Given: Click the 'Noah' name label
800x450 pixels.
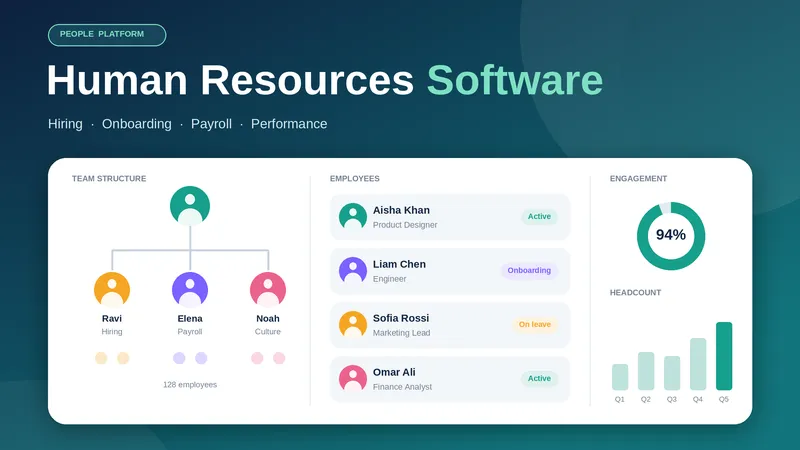Looking at the screenshot, I should point(268,318).
